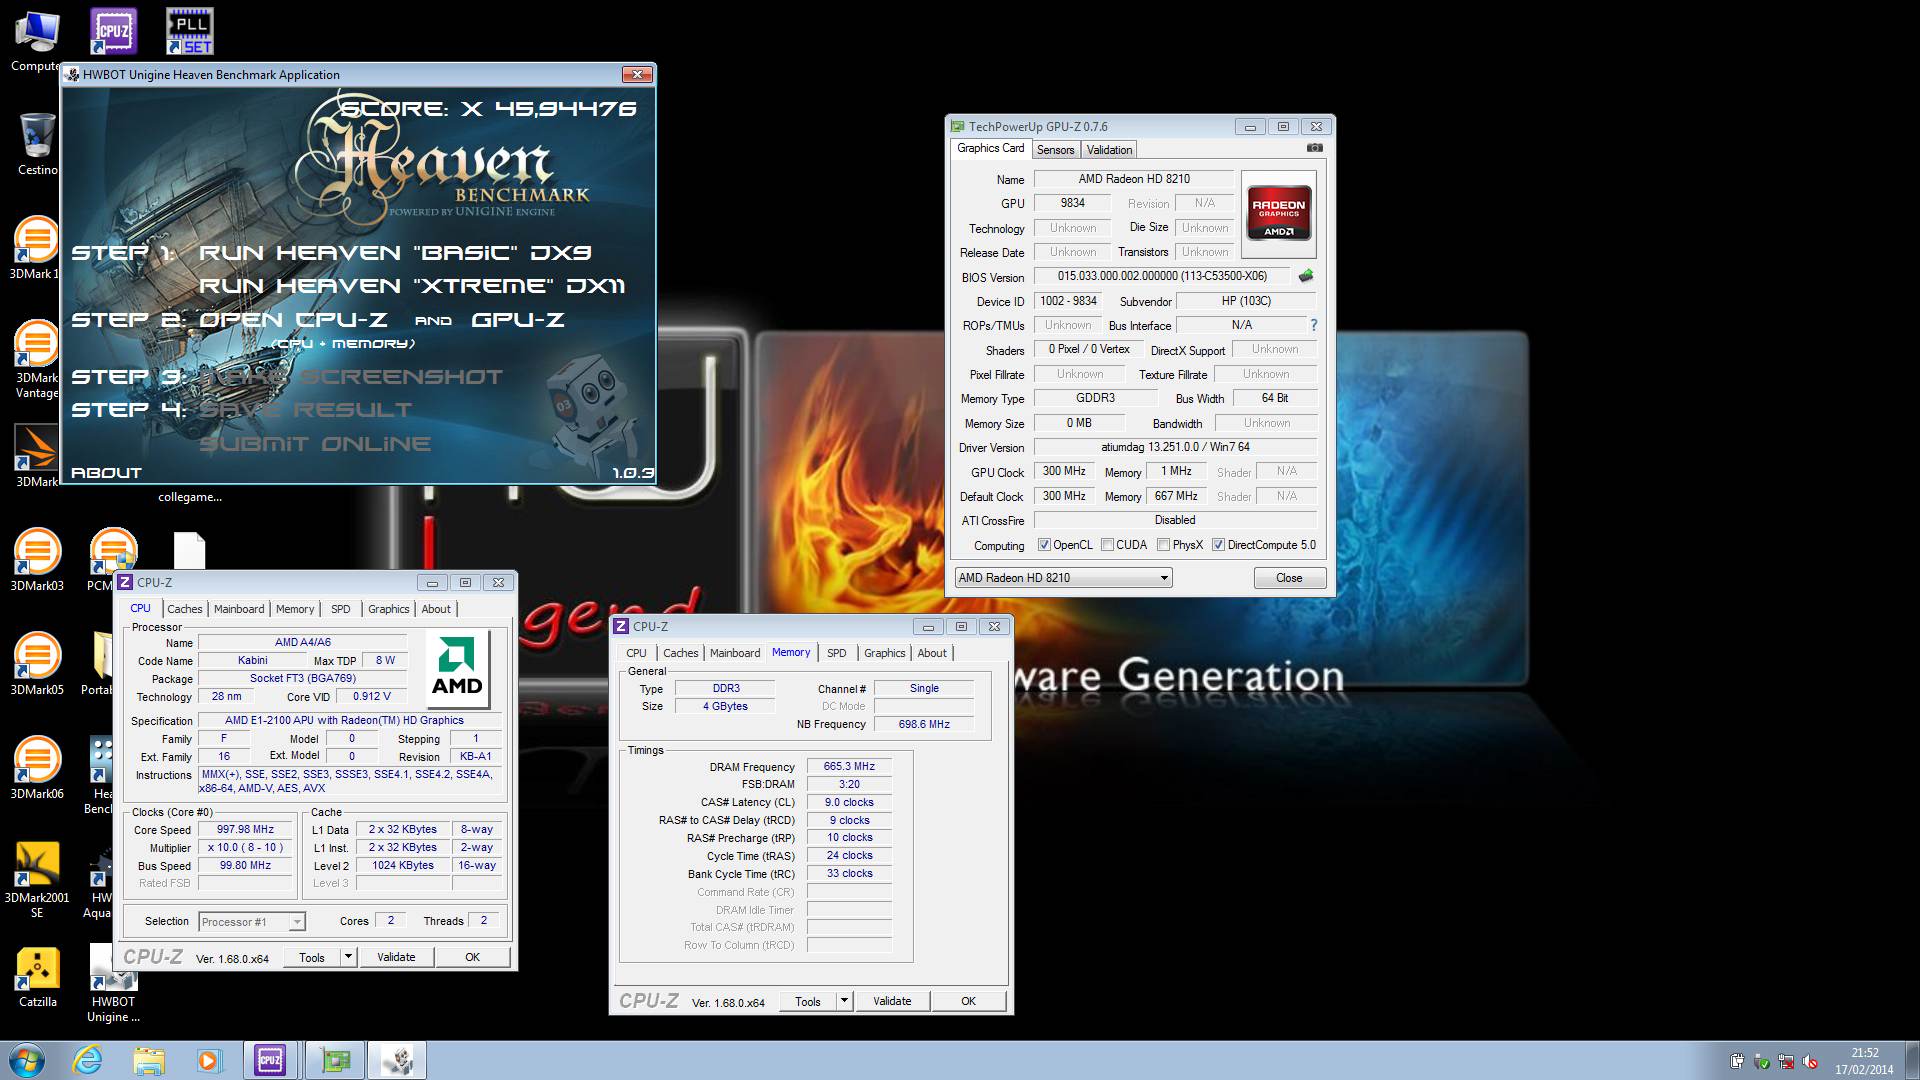Click the Close button in GPU-Z
This screenshot has height=1080, width=1920.
[1289, 578]
